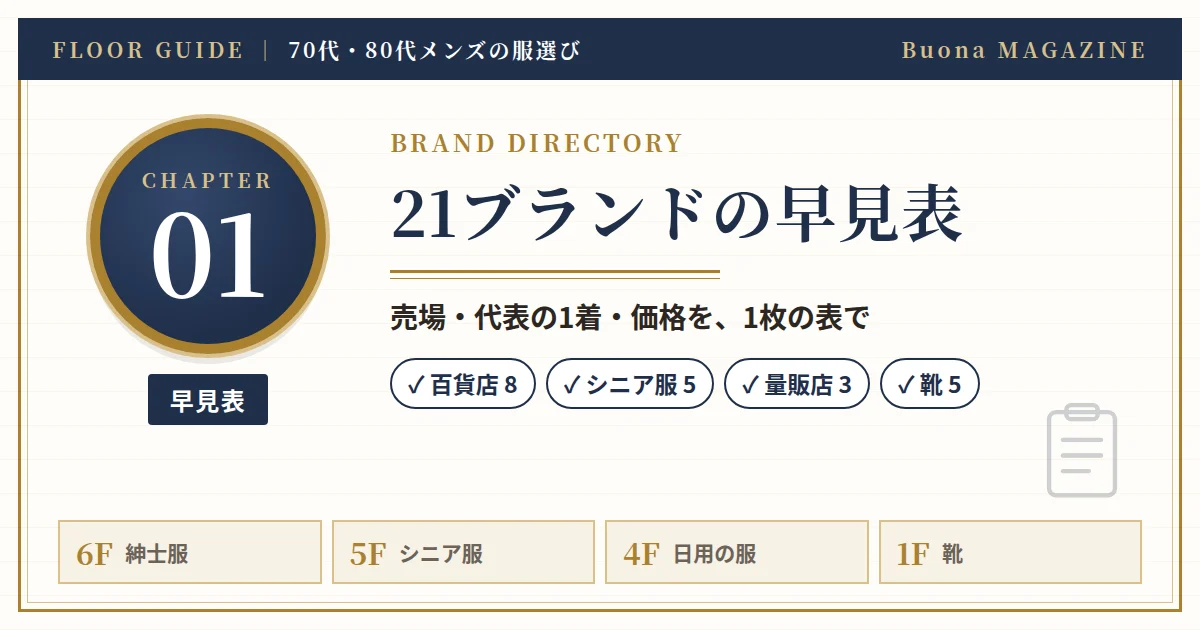Click the large 01 chapter number
Screen dimensions: 1200x630
208,256
